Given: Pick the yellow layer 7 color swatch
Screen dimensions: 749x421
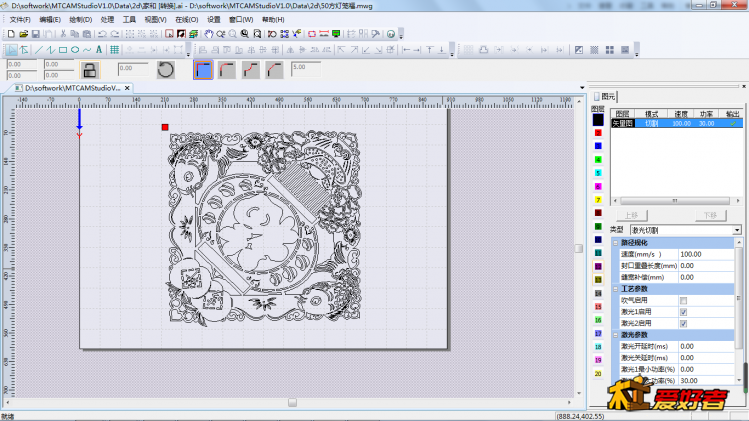Looking at the screenshot, I should pyautogui.click(x=598, y=200).
